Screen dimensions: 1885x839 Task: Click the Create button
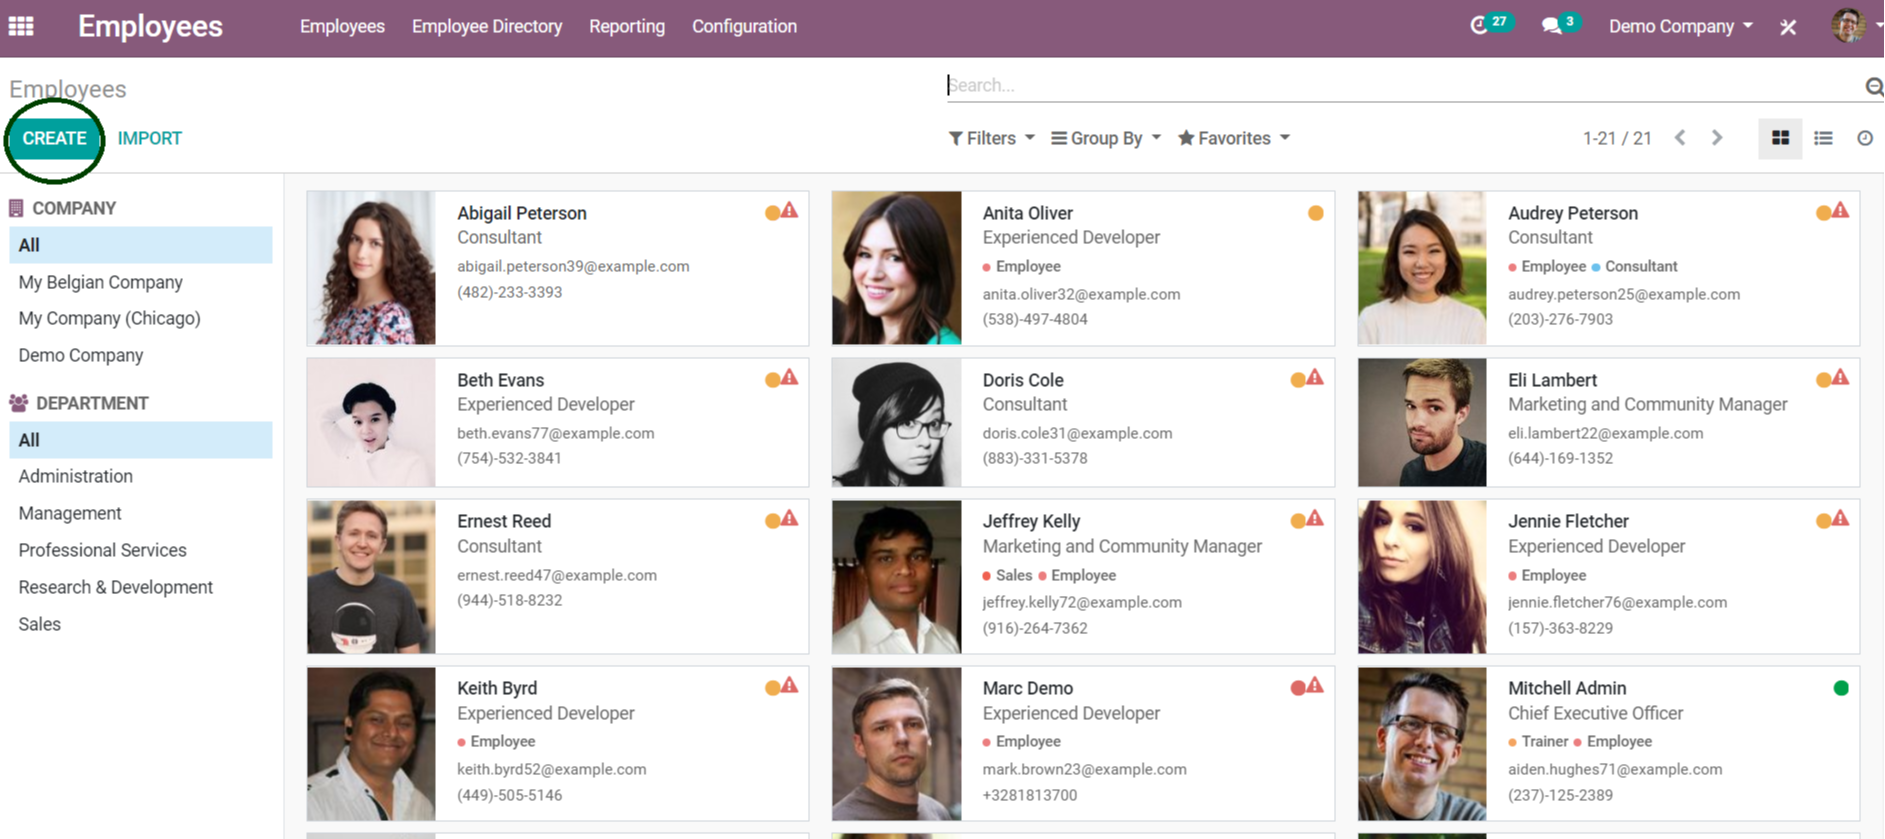(x=54, y=138)
